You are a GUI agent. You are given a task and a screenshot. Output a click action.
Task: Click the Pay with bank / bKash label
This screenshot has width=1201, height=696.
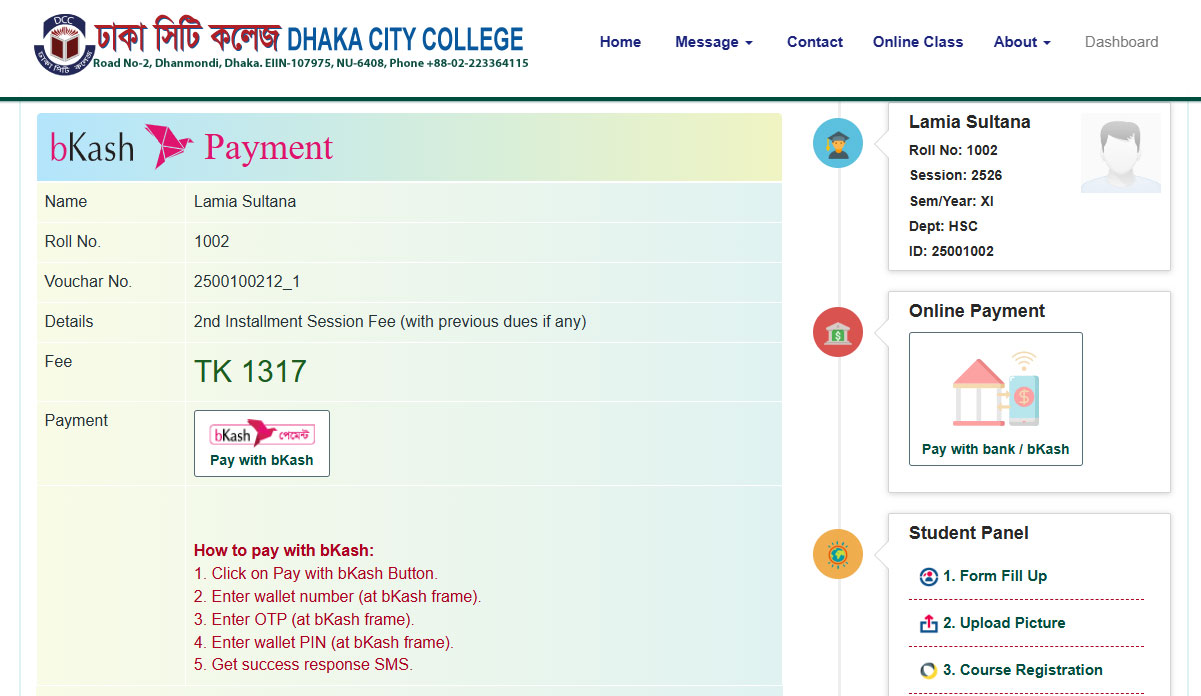tap(995, 449)
